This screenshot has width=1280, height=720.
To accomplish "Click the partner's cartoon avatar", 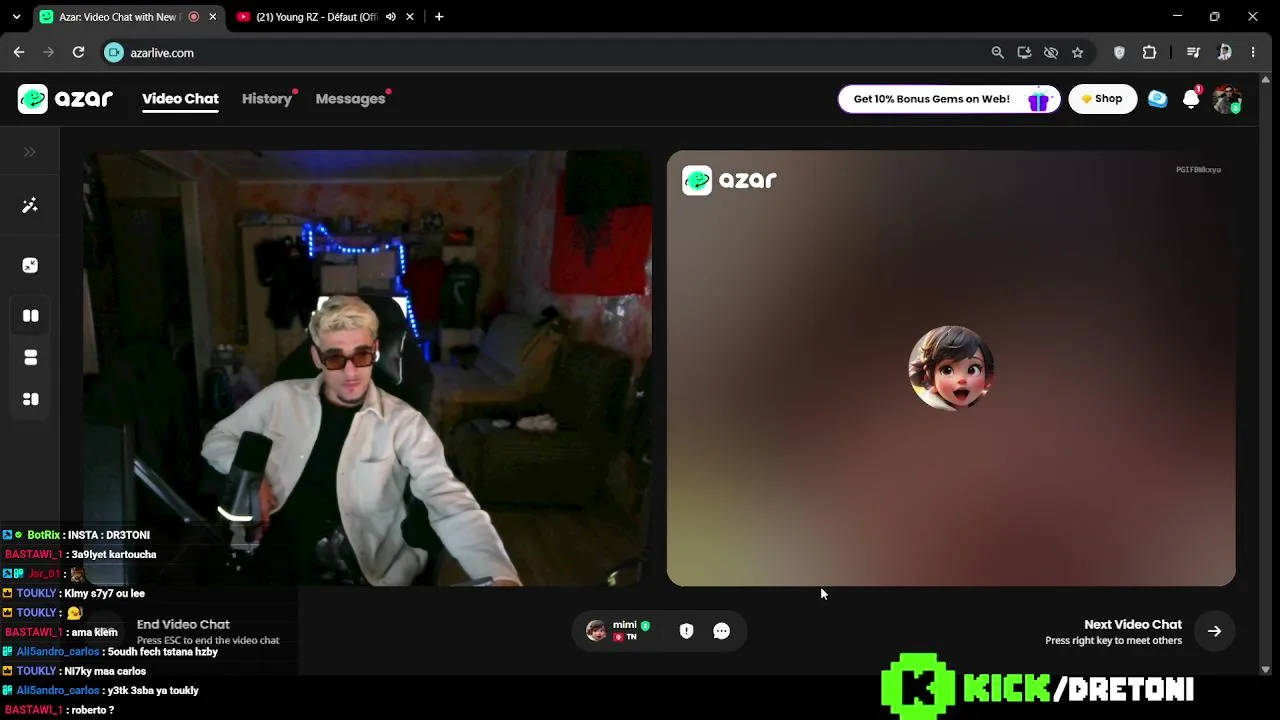I will pyautogui.click(x=951, y=368).
